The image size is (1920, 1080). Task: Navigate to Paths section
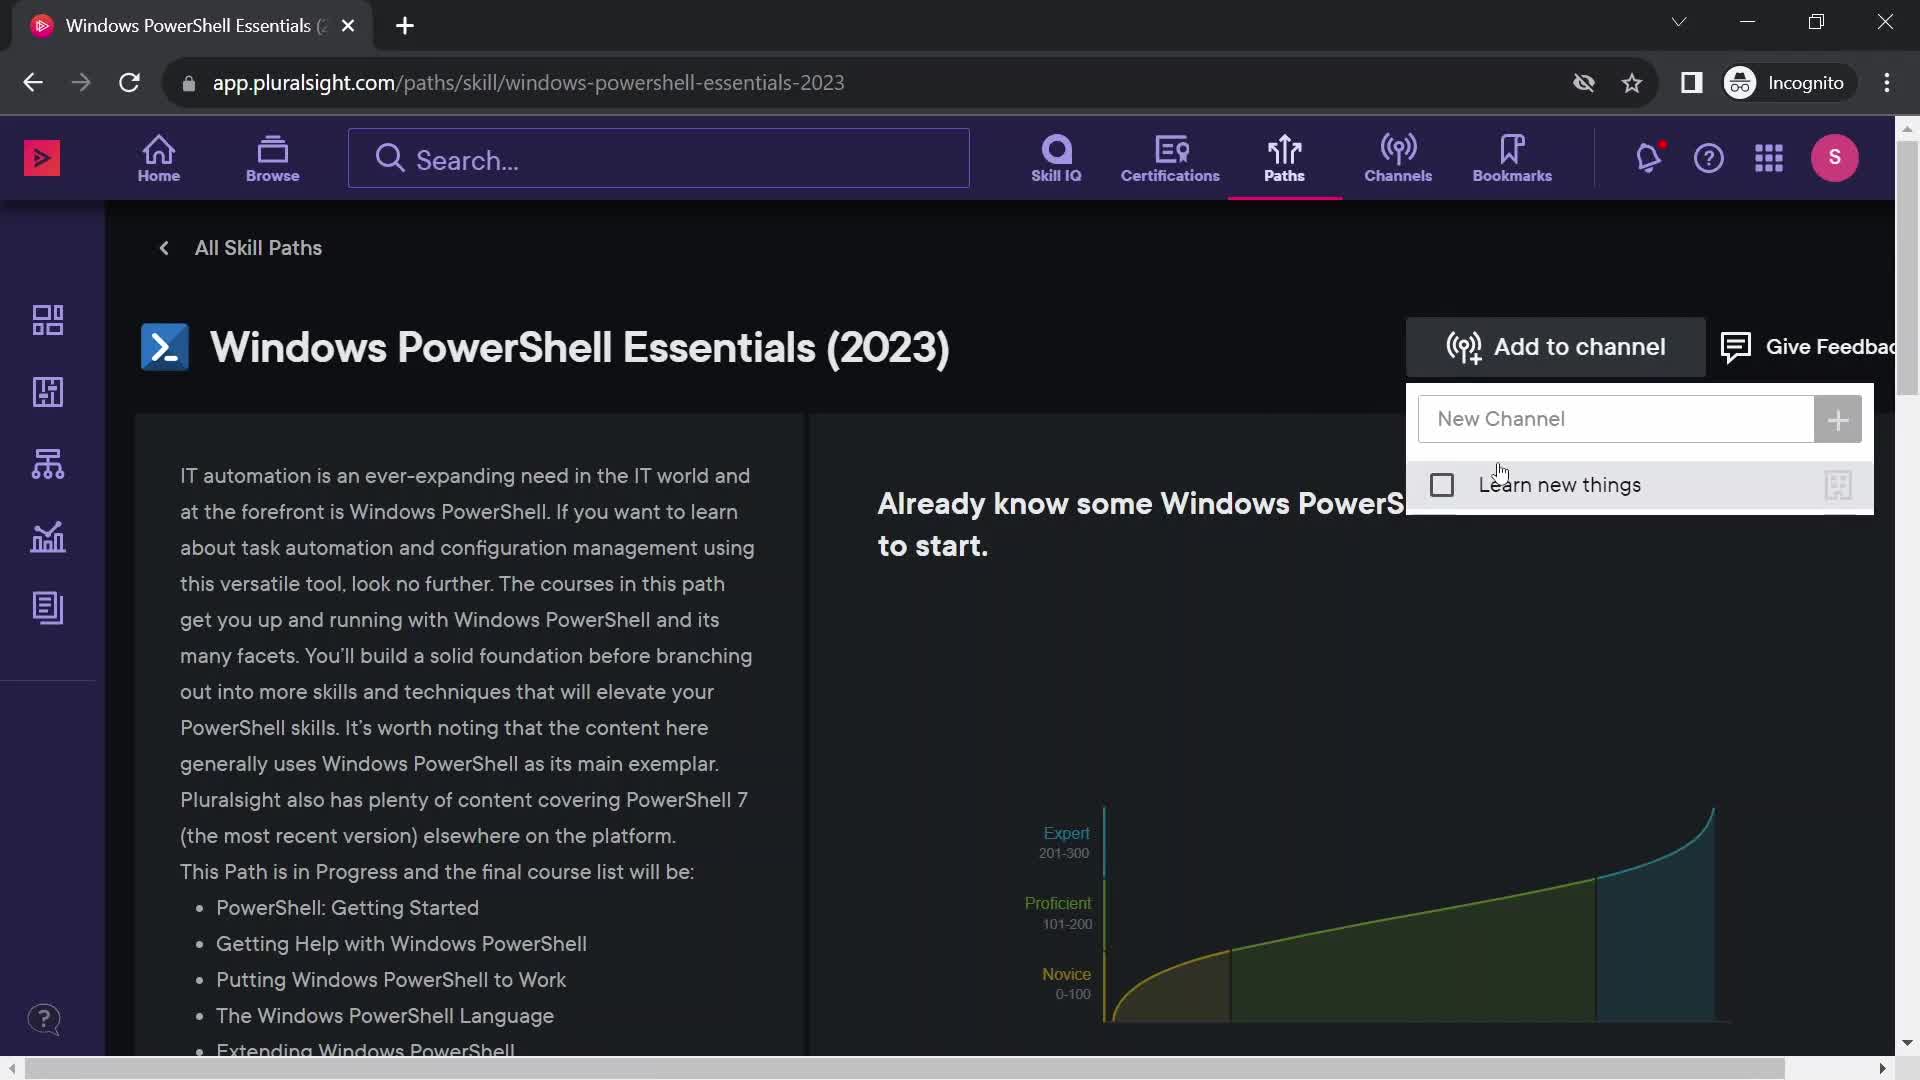click(x=1283, y=158)
